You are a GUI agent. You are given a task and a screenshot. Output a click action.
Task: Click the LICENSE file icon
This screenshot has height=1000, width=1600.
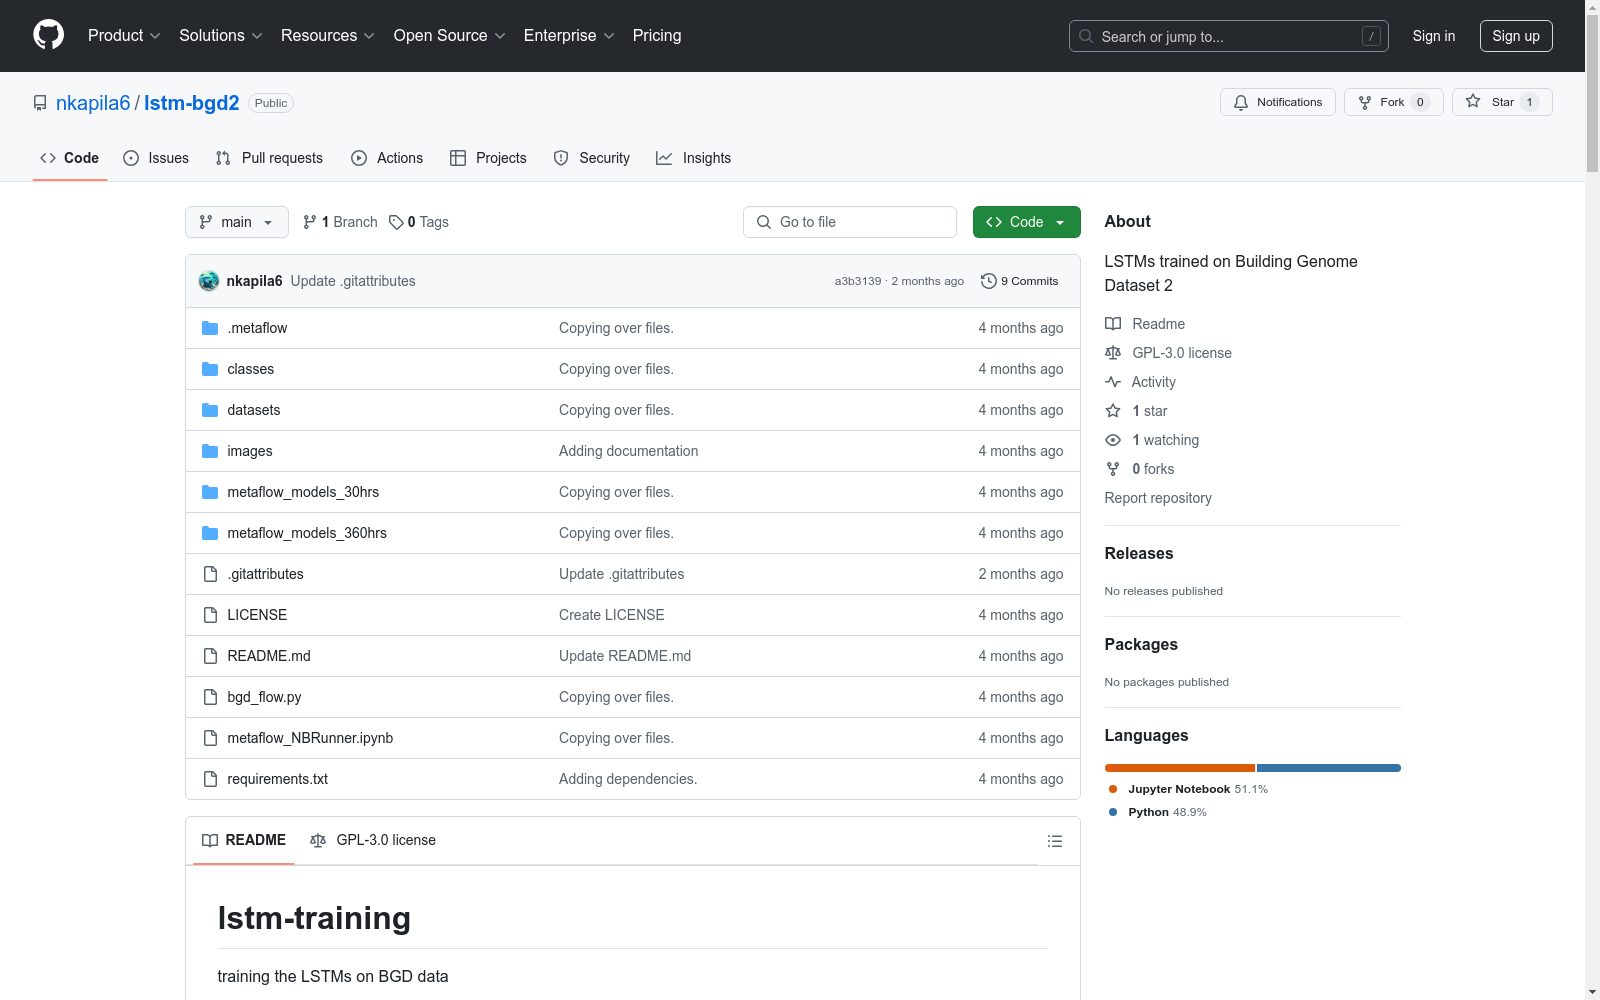(x=210, y=615)
